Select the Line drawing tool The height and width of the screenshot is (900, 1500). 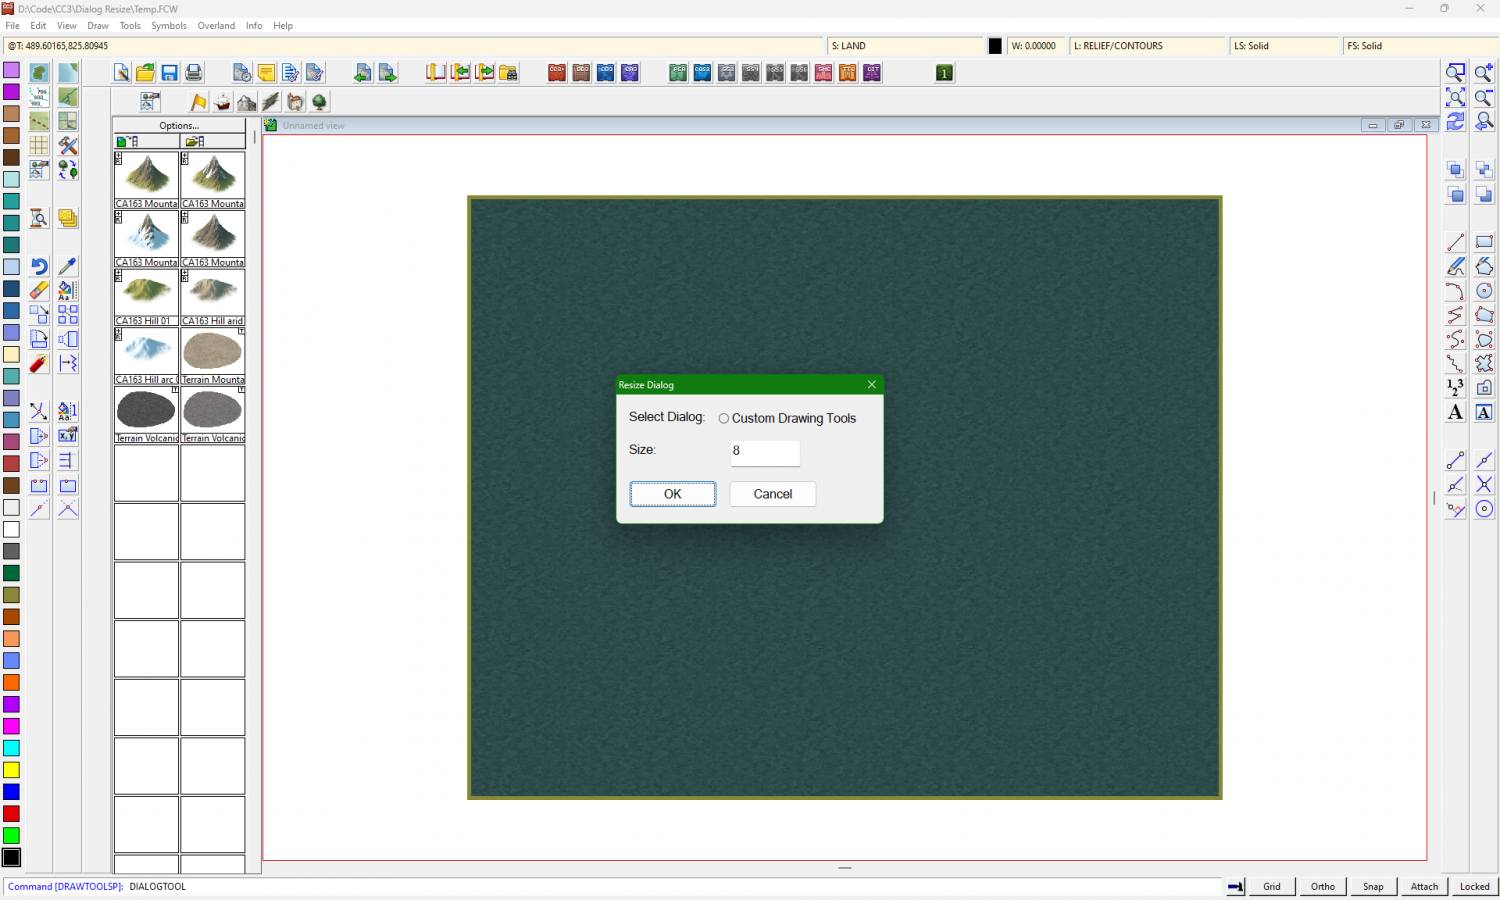1455,242
